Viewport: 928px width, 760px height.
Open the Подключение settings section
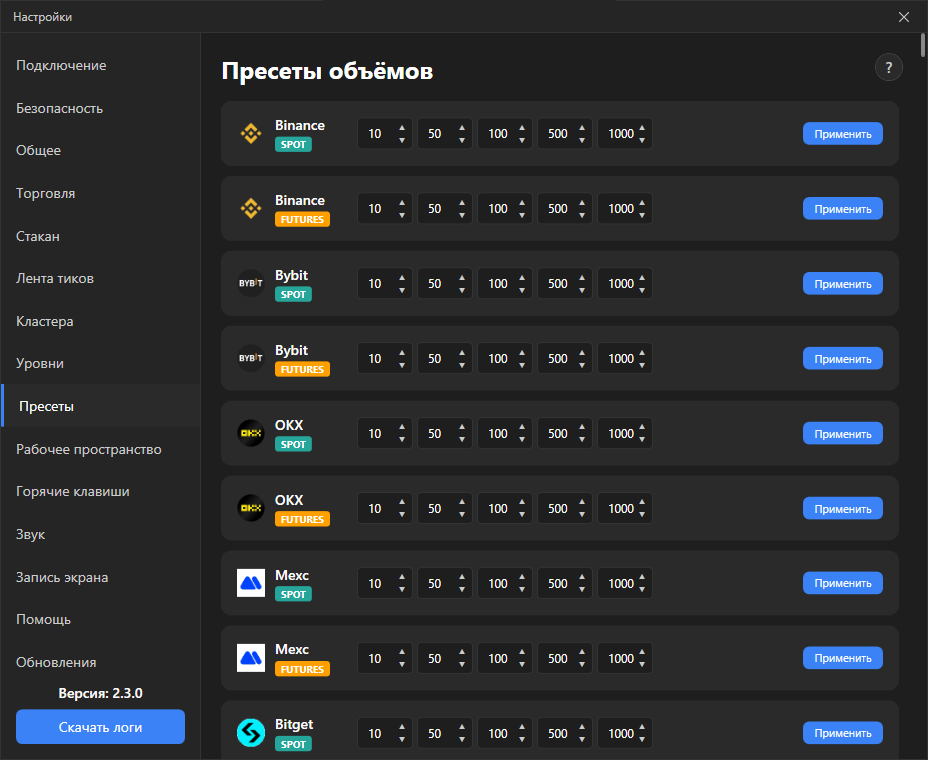click(61, 66)
